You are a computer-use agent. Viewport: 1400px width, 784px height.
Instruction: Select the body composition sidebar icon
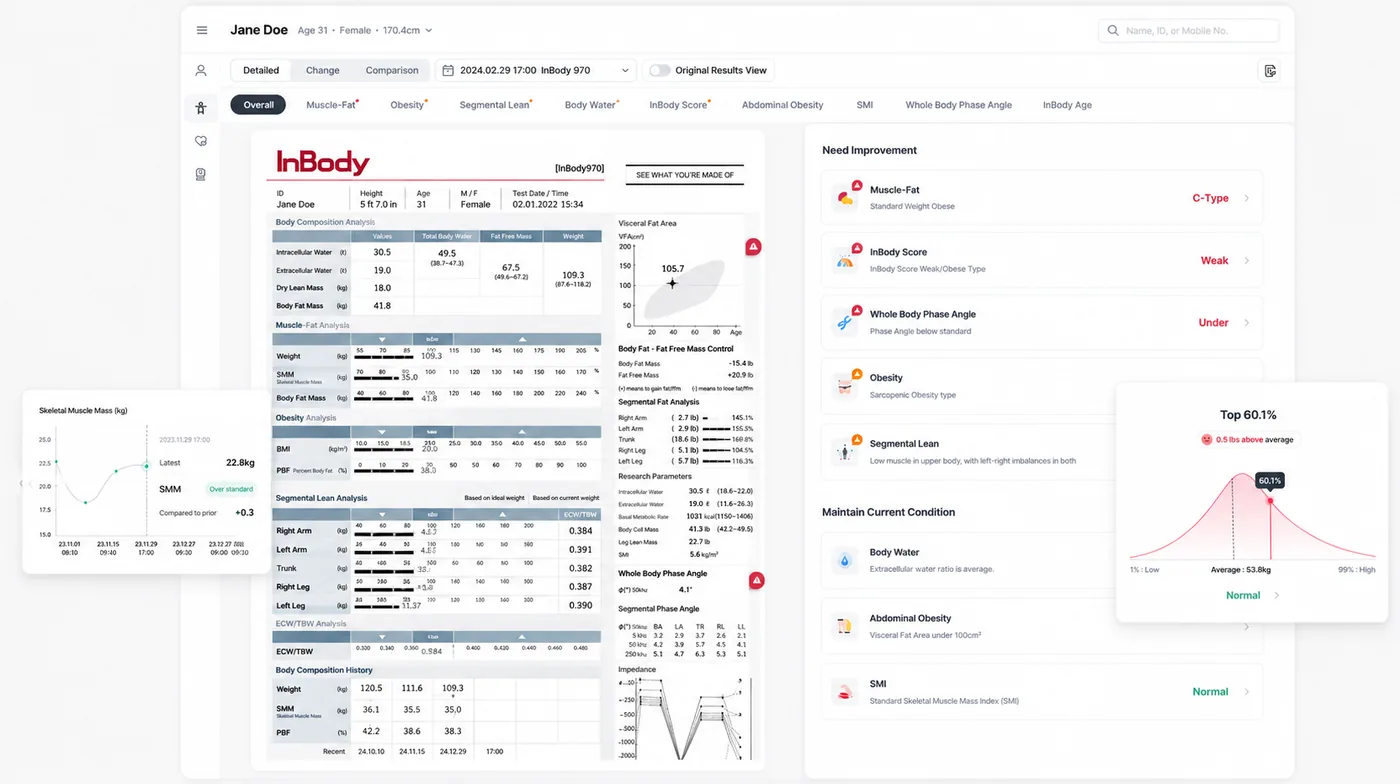coord(201,108)
